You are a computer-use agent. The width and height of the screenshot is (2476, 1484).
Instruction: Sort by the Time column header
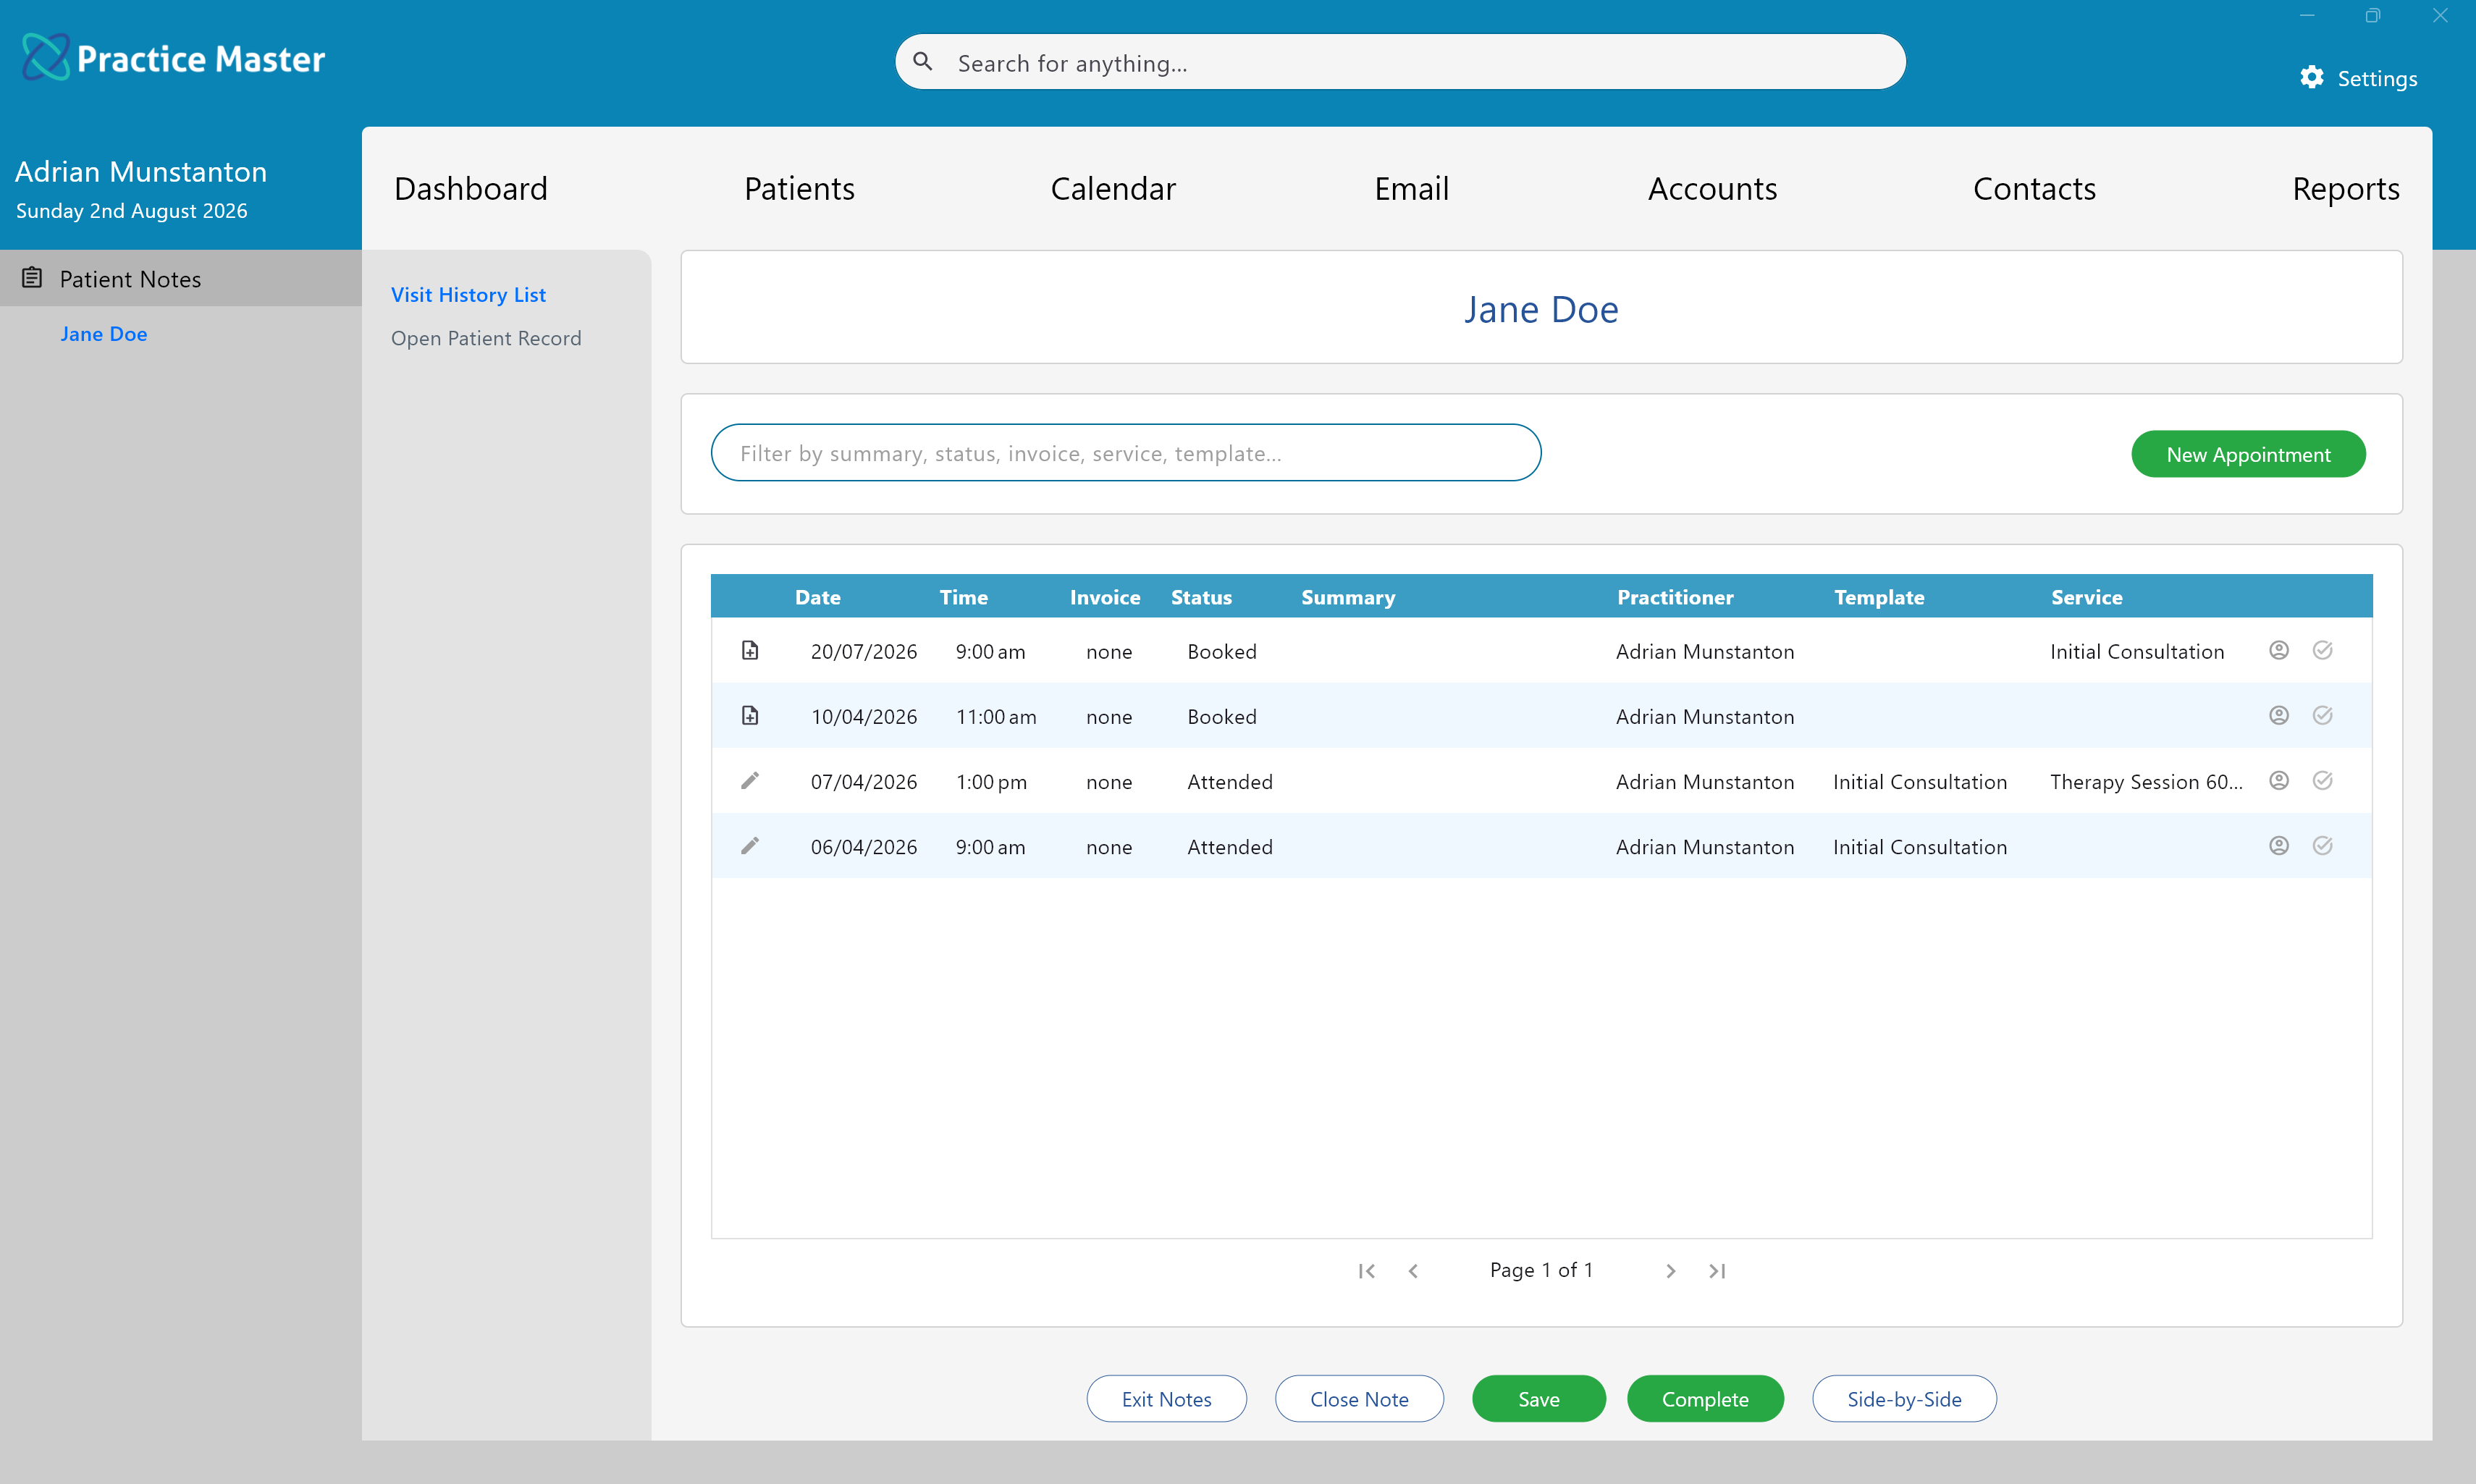pos(964,597)
